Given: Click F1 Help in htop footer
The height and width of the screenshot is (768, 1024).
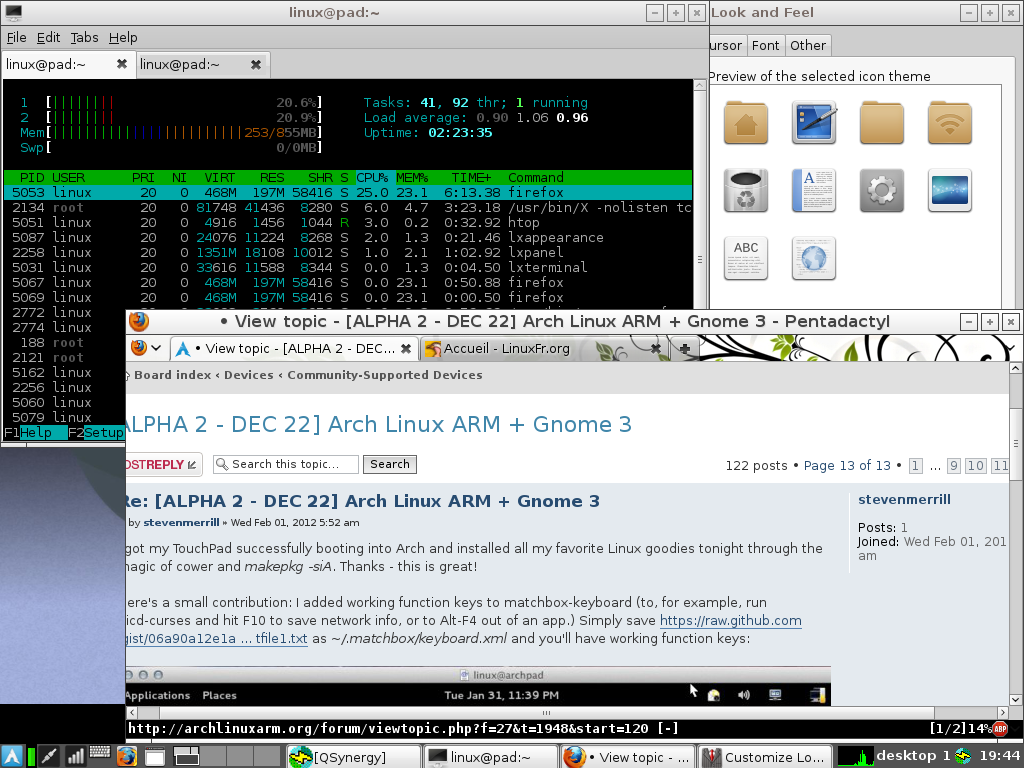Looking at the screenshot, I should click(x=35, y=432).
